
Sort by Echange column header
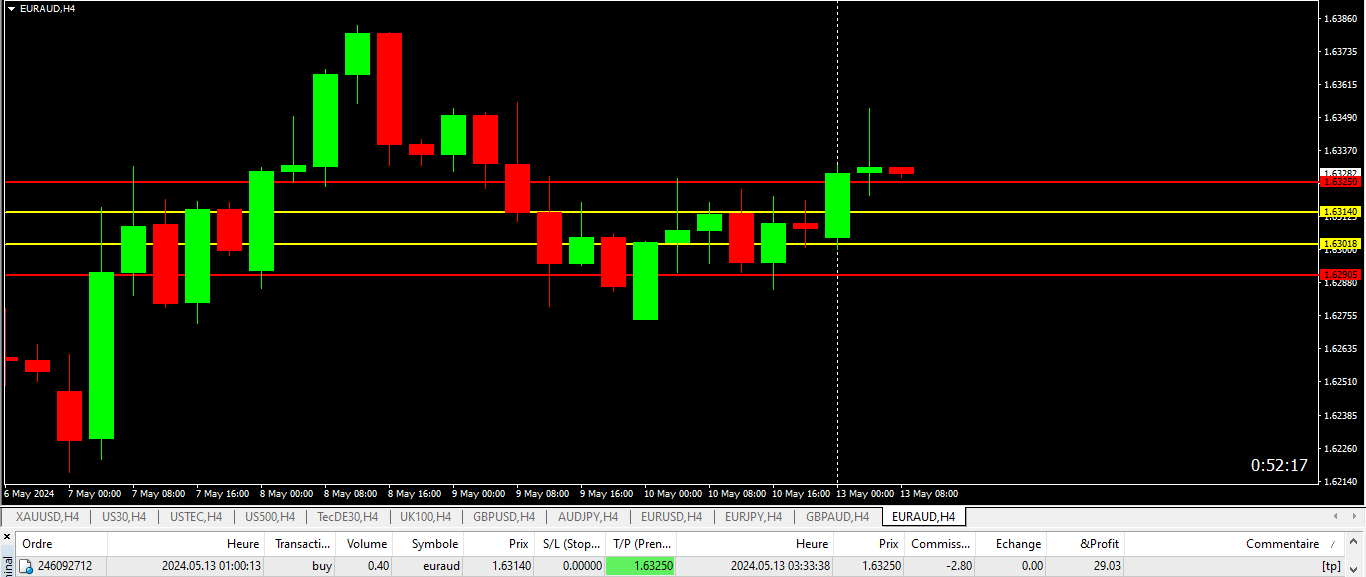point(1009,544)
